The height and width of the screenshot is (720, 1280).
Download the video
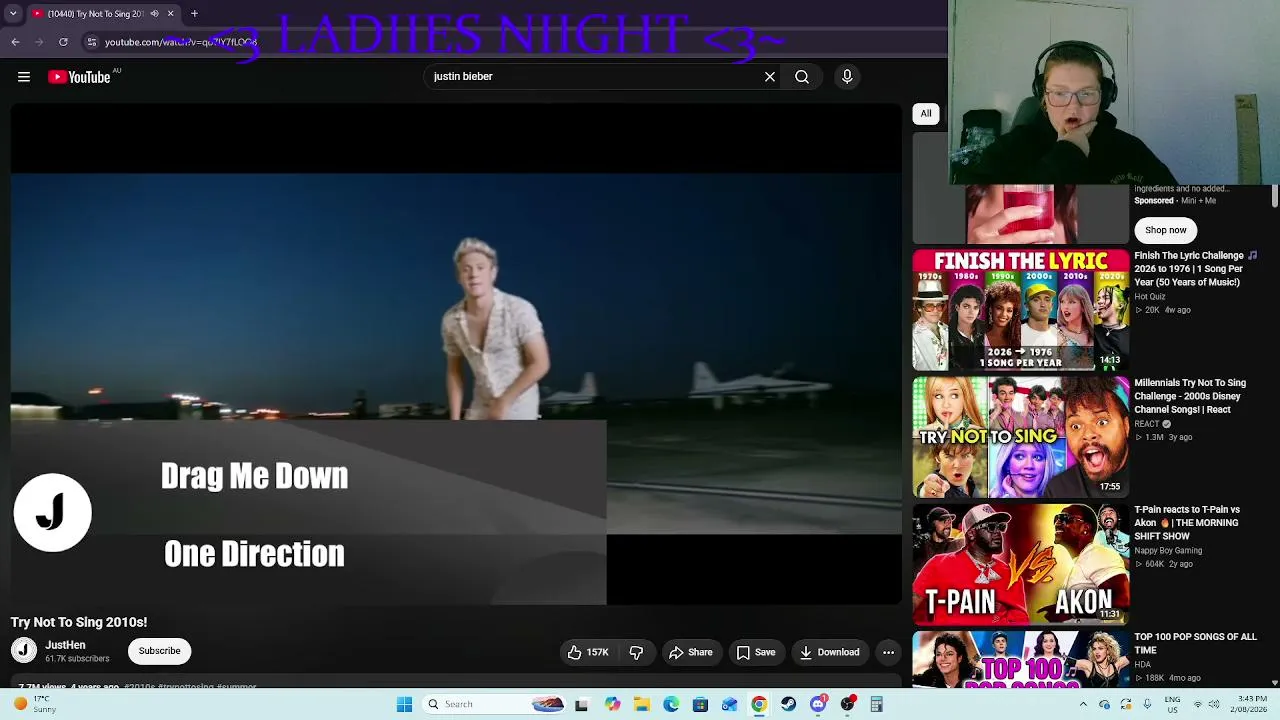point(829,652)
